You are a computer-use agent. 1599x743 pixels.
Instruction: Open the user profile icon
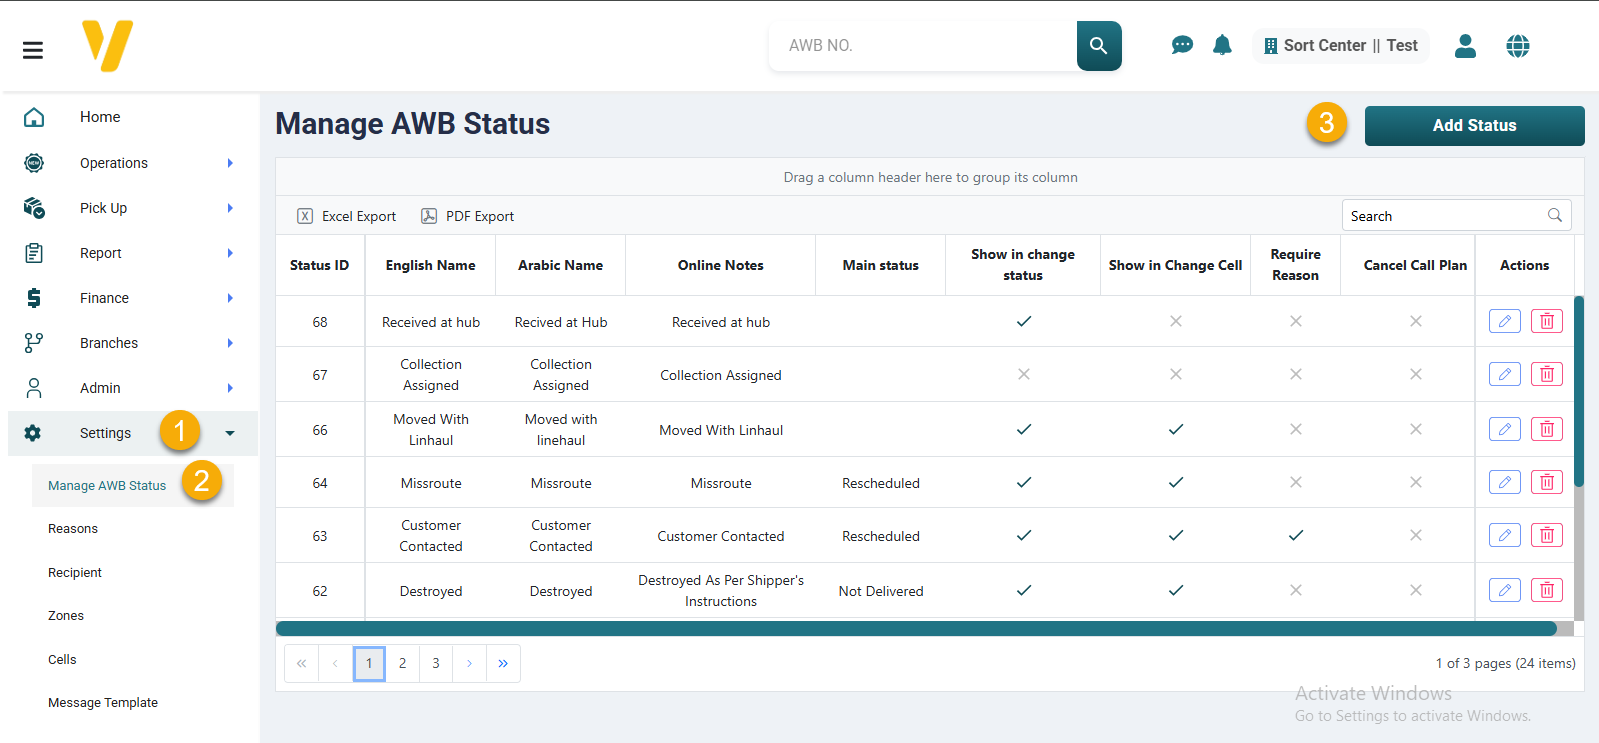(x=1465, y=46)
